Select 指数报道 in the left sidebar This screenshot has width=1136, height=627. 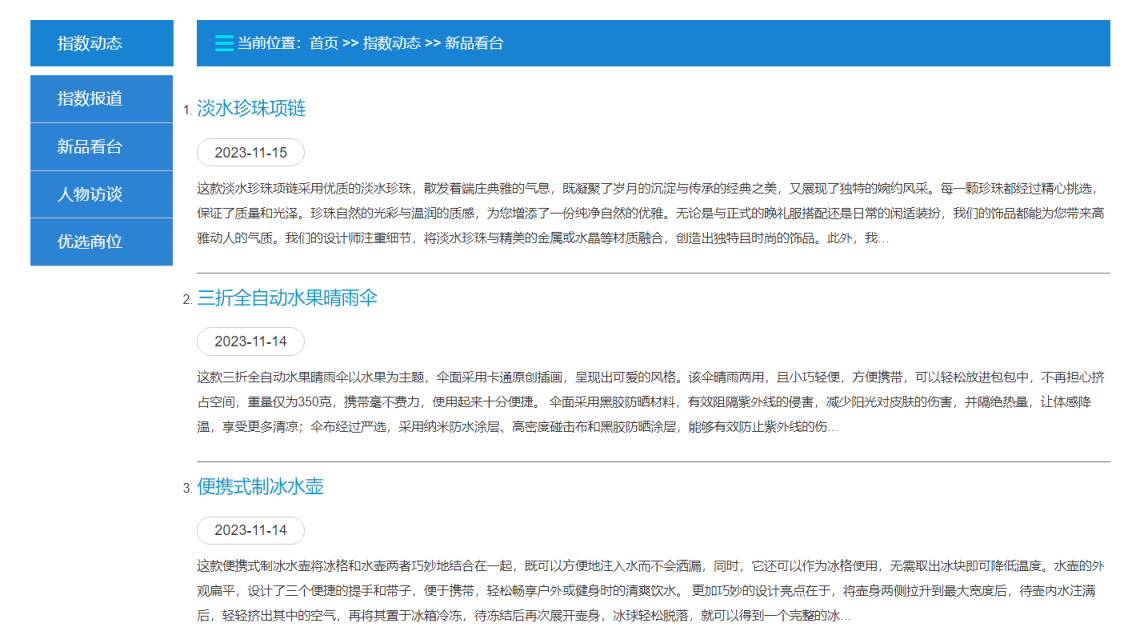click(x=101, y=98)
